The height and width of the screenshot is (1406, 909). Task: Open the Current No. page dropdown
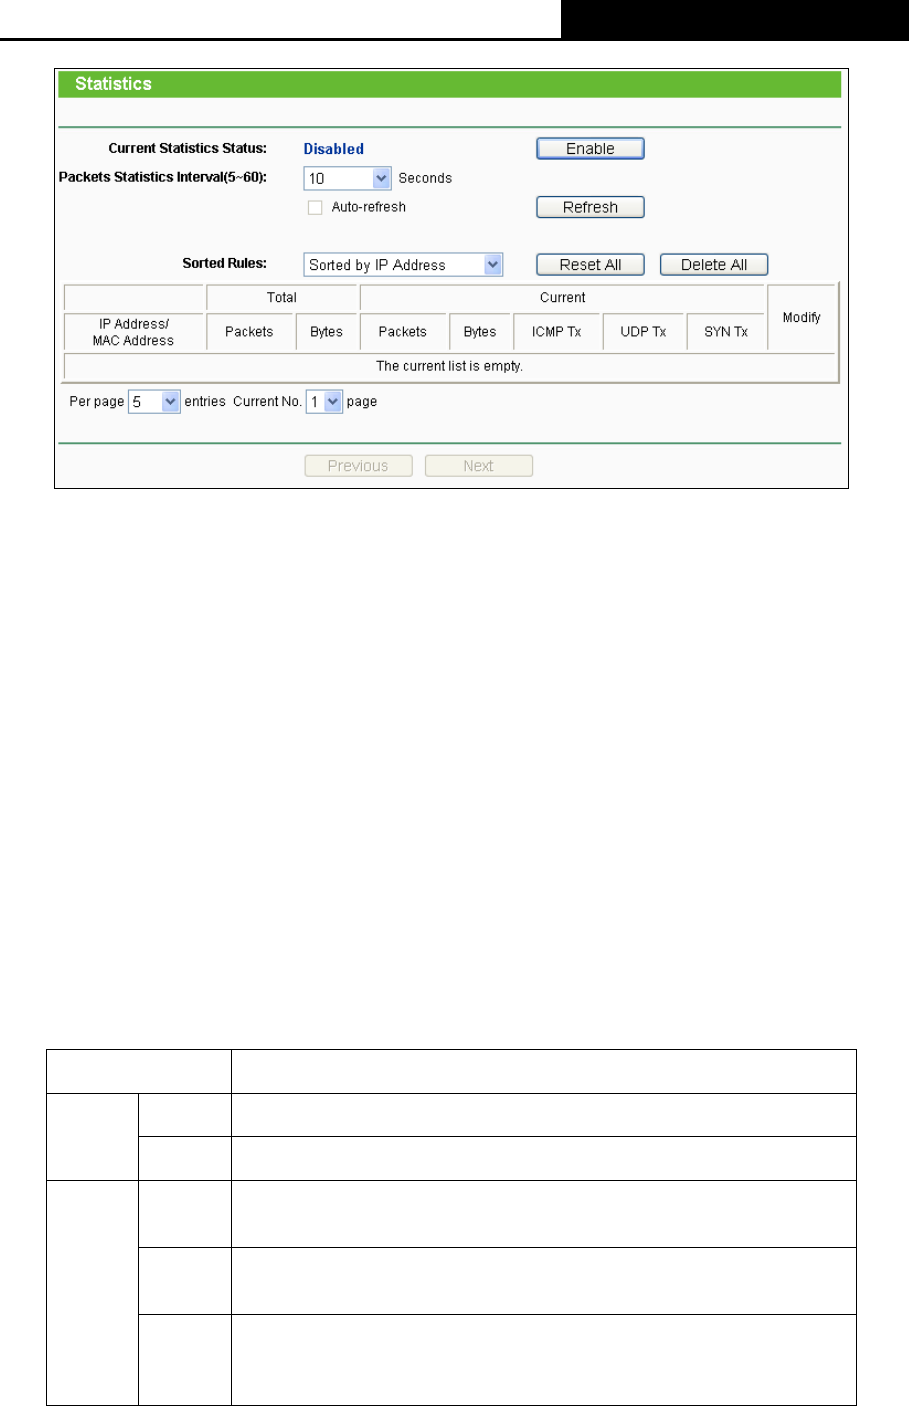pos(324,402)
